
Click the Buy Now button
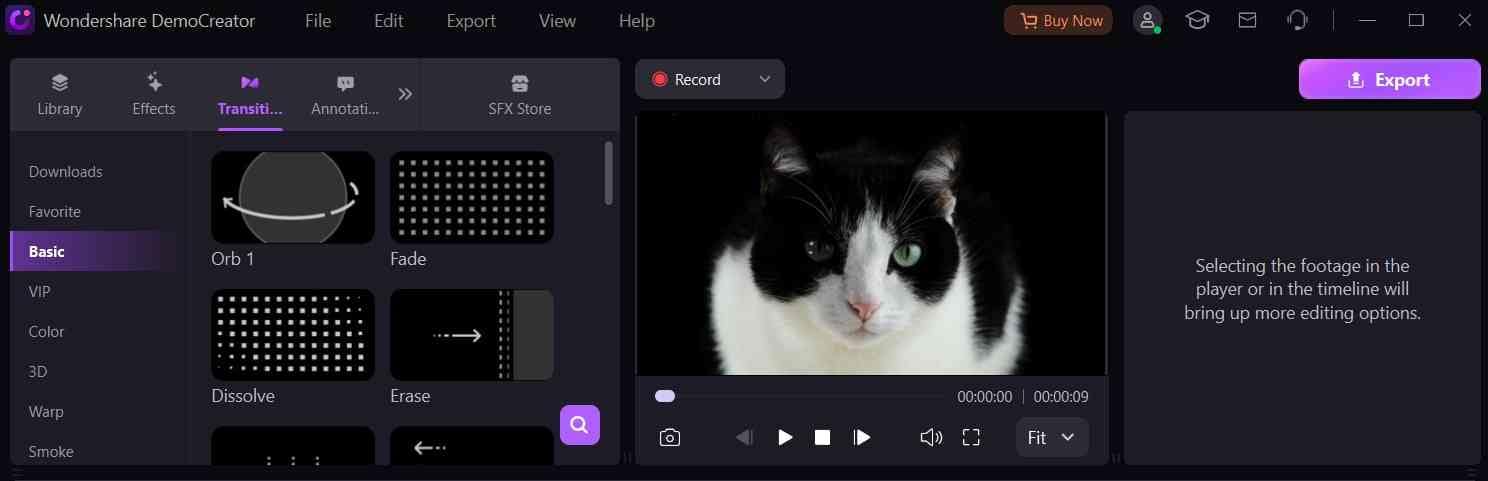click(1059, 20)
